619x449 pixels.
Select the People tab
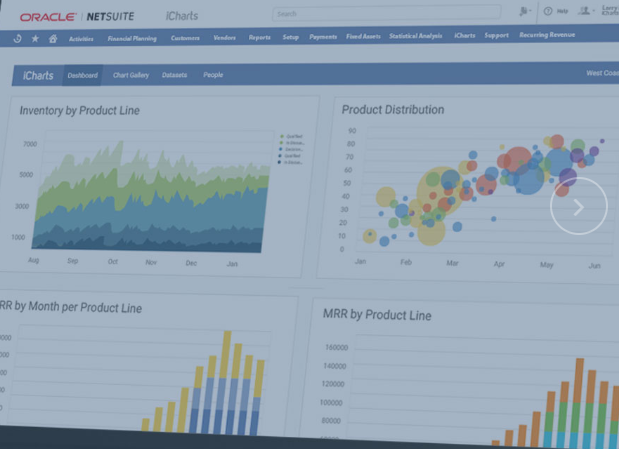213,75
